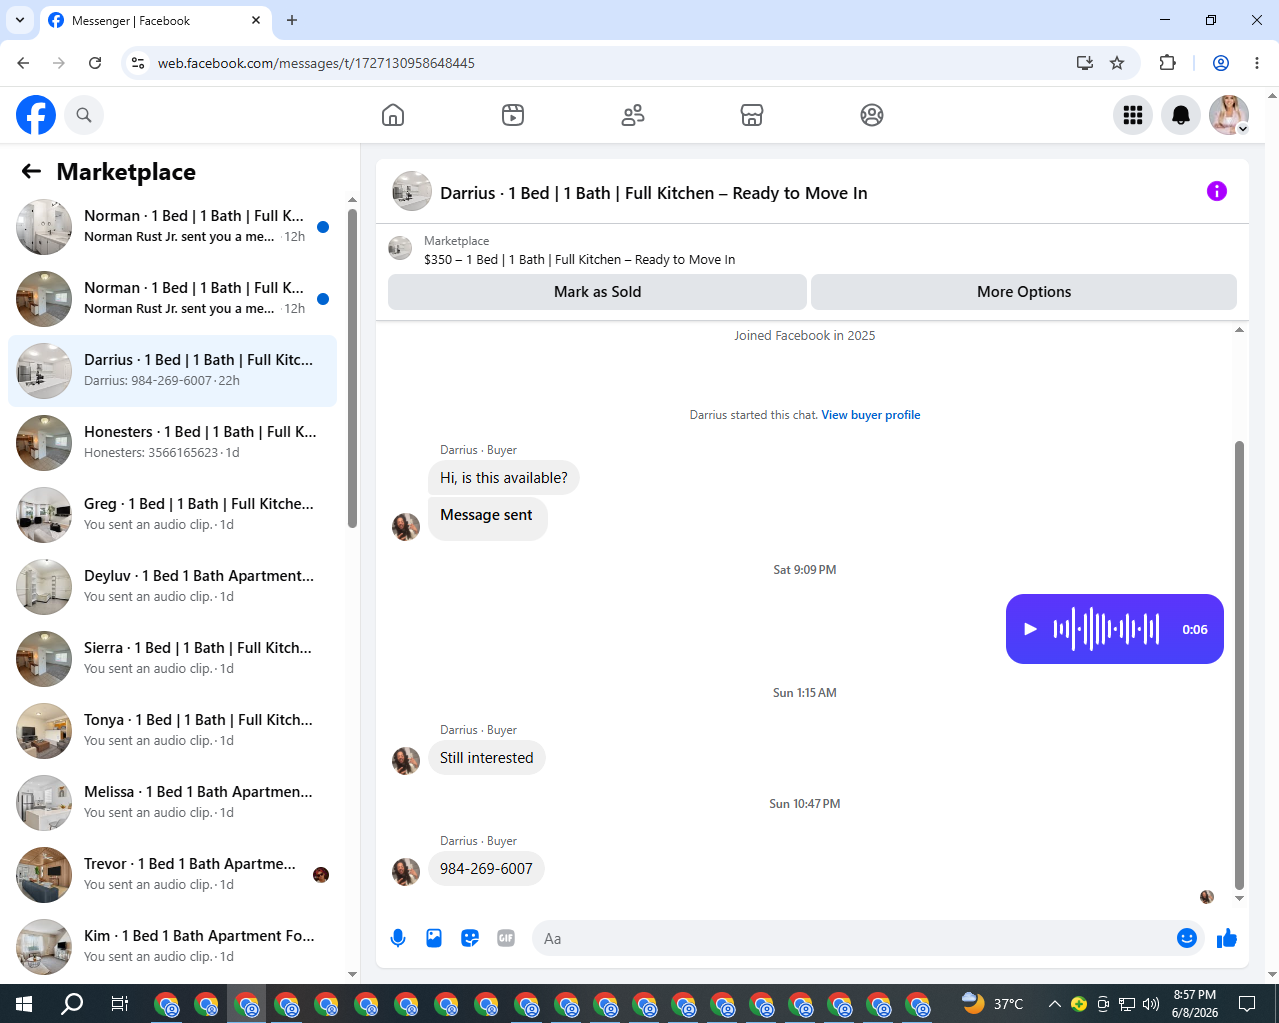The image size is (1279, 1023).
Task: Open the Sierra conversation
Action: click(172, 659)
